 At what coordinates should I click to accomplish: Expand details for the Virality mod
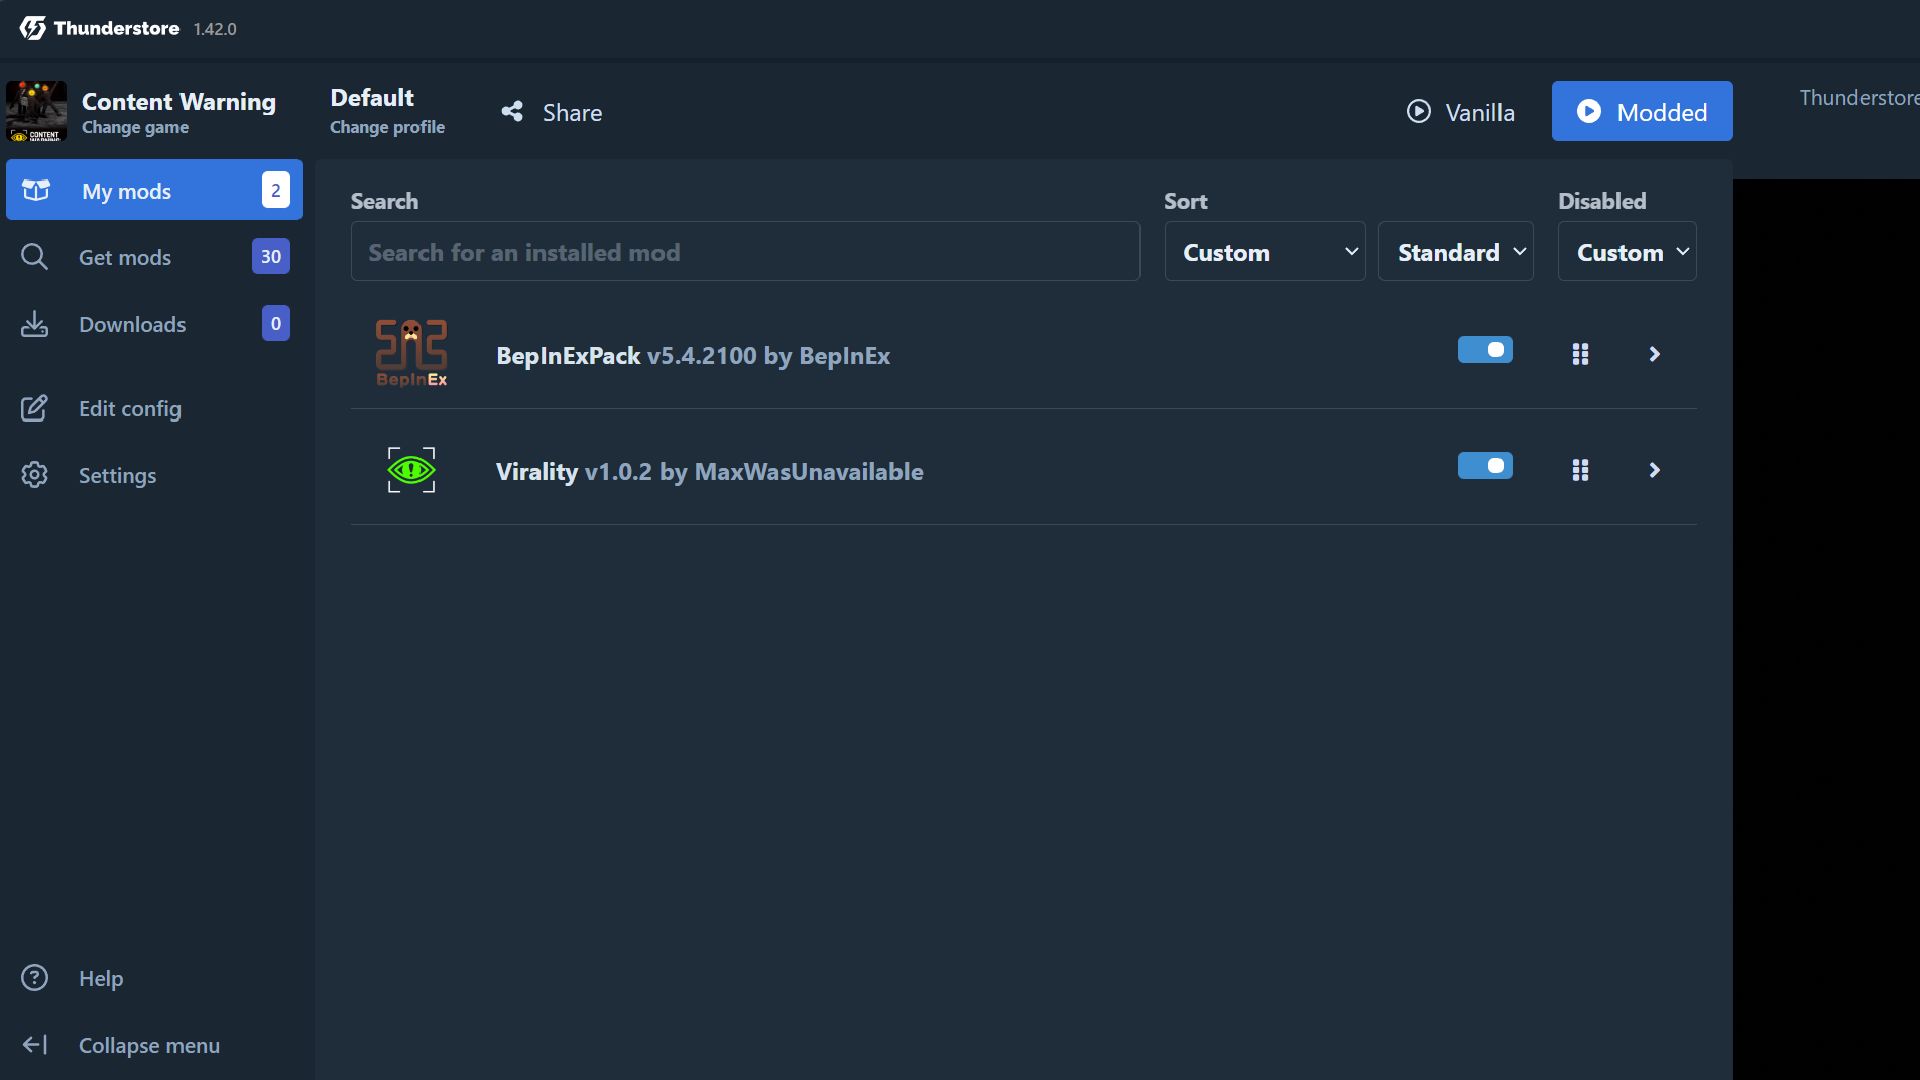point(1654,469)
